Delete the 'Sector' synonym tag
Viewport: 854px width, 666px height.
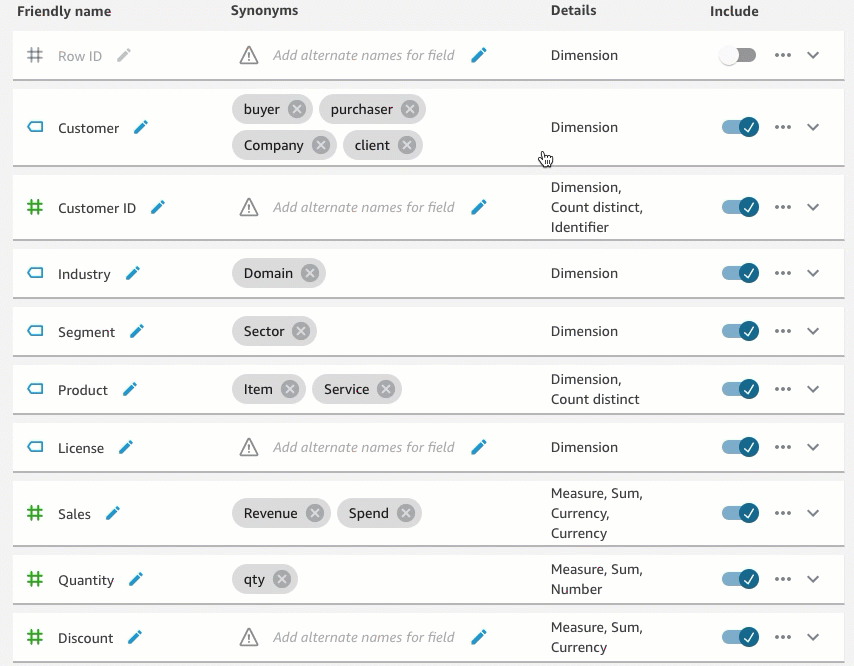click(x=301, y=331)
